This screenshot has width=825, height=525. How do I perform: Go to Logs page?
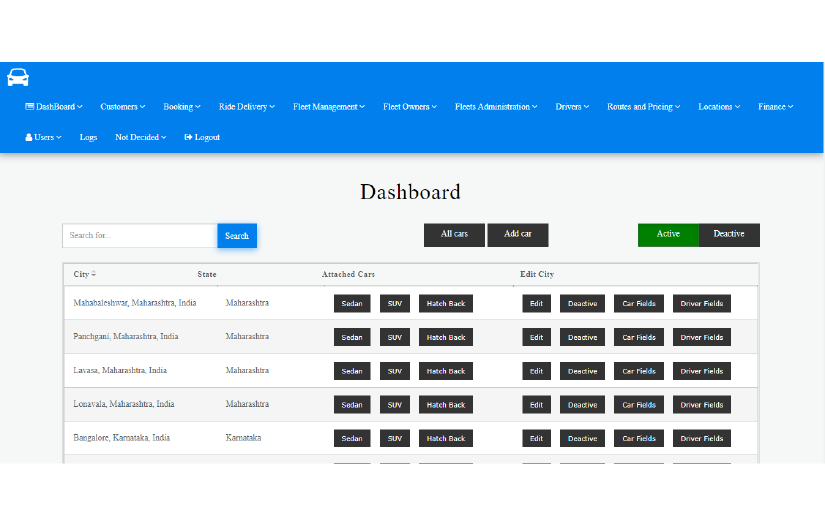pos(88,137)
